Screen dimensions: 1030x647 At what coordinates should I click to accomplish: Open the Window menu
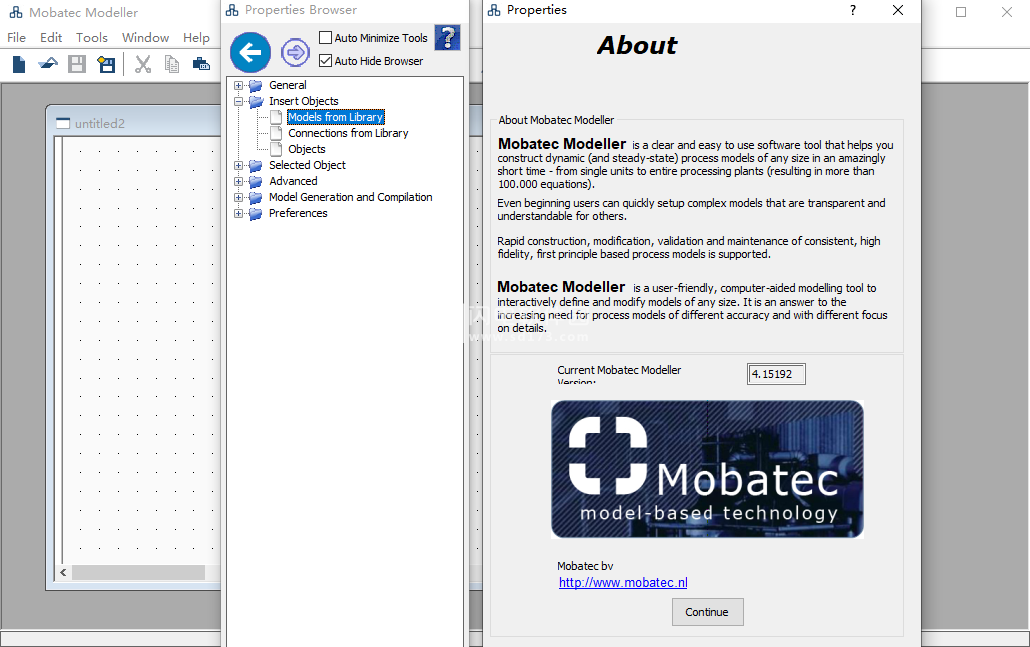pyautogui.click(x=145, y=37)
